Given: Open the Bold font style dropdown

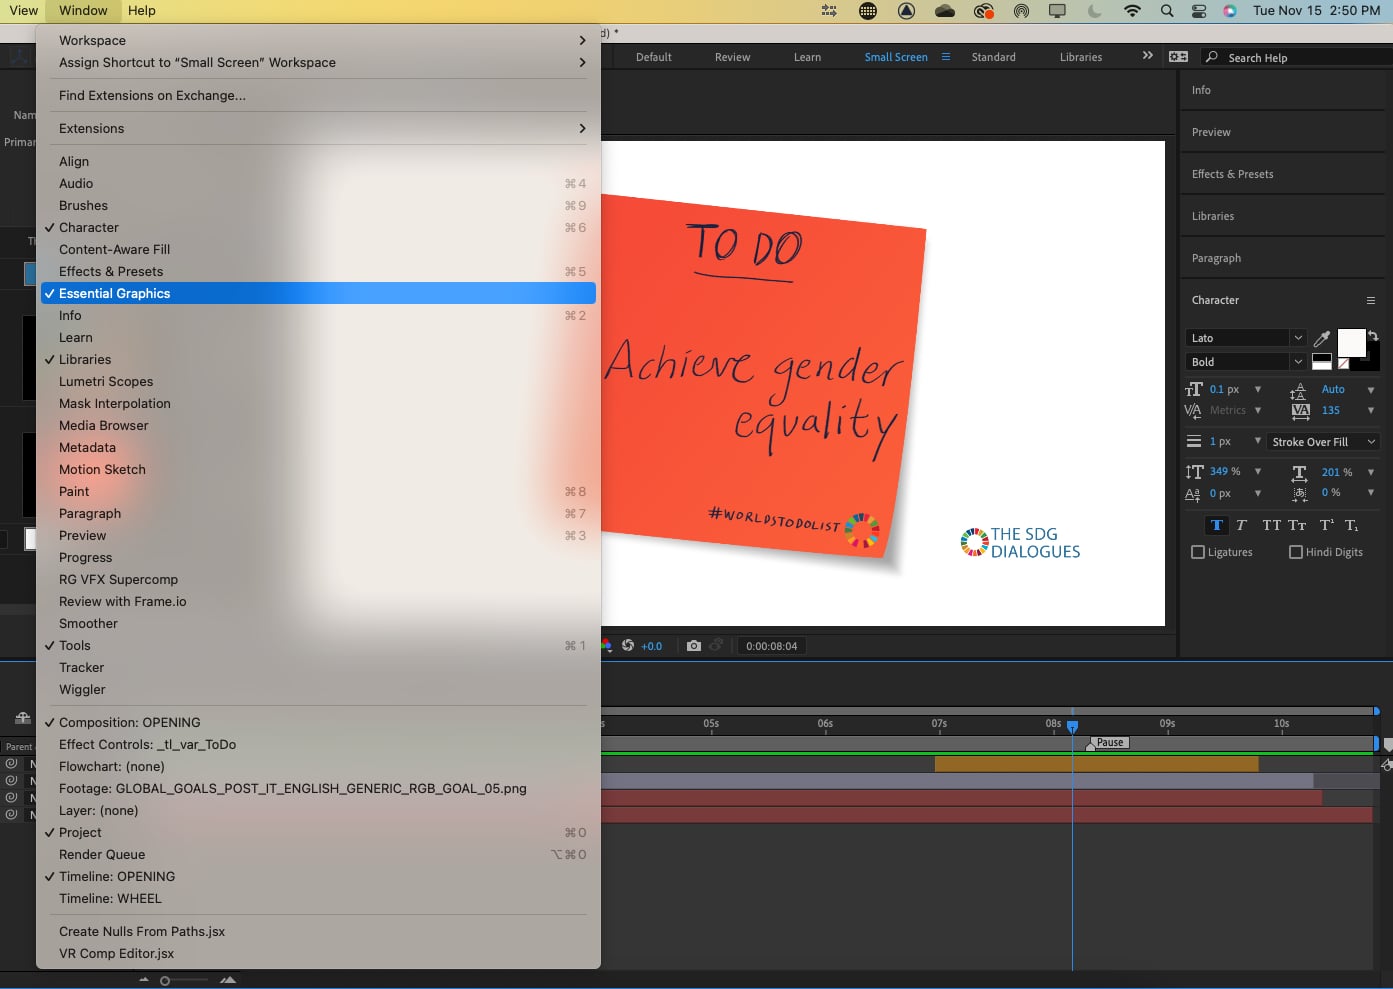Looking at the screenshot, I should pyautogui.click(x=1246, y=362).
